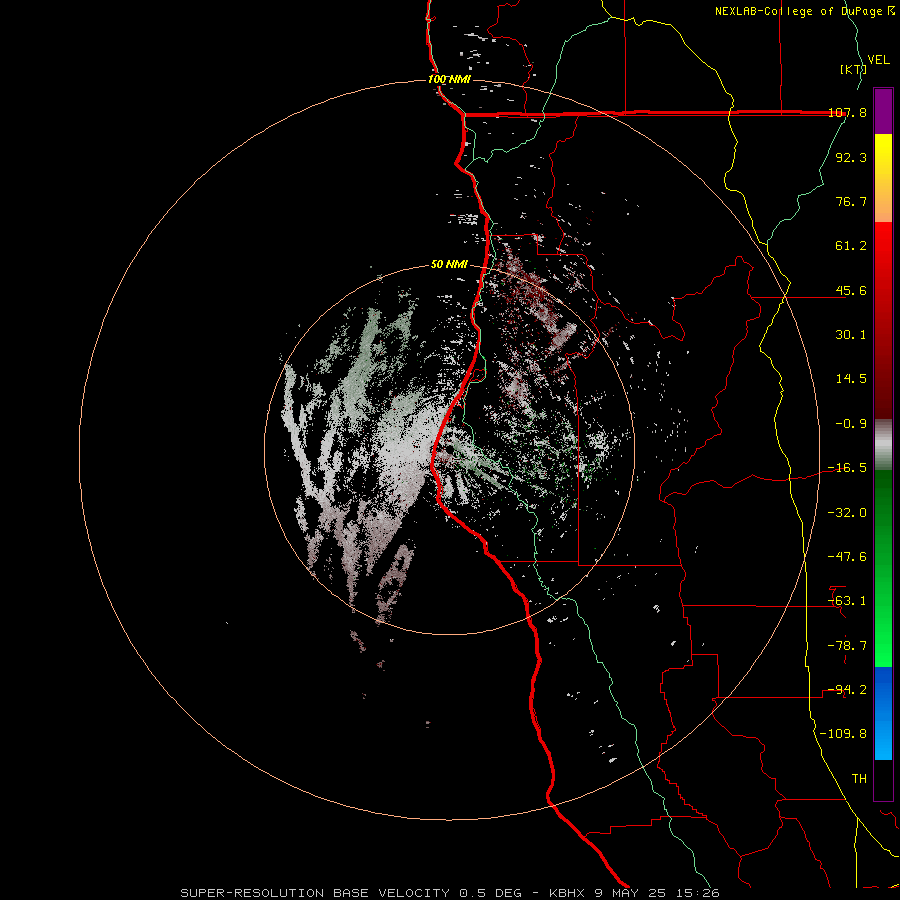Screen dimensions: 900x900
Task: Select the 30.1 legend value
Action: [x=851, y=335]
